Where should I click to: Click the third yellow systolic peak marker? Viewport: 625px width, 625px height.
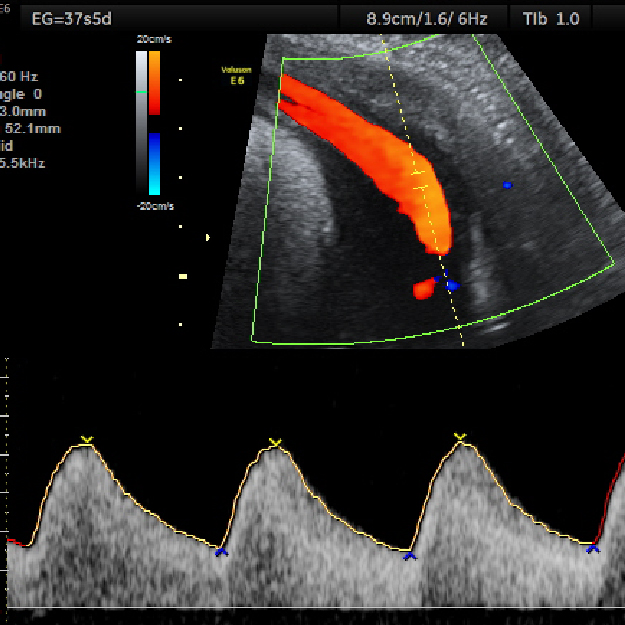pyautogui.click(x=460, y=437)
